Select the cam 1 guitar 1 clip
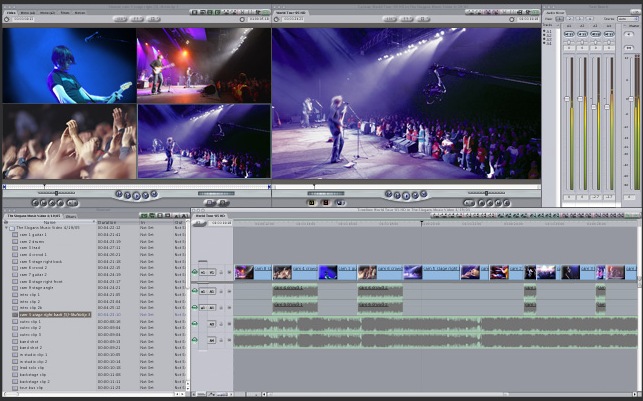 coord(30,233)
